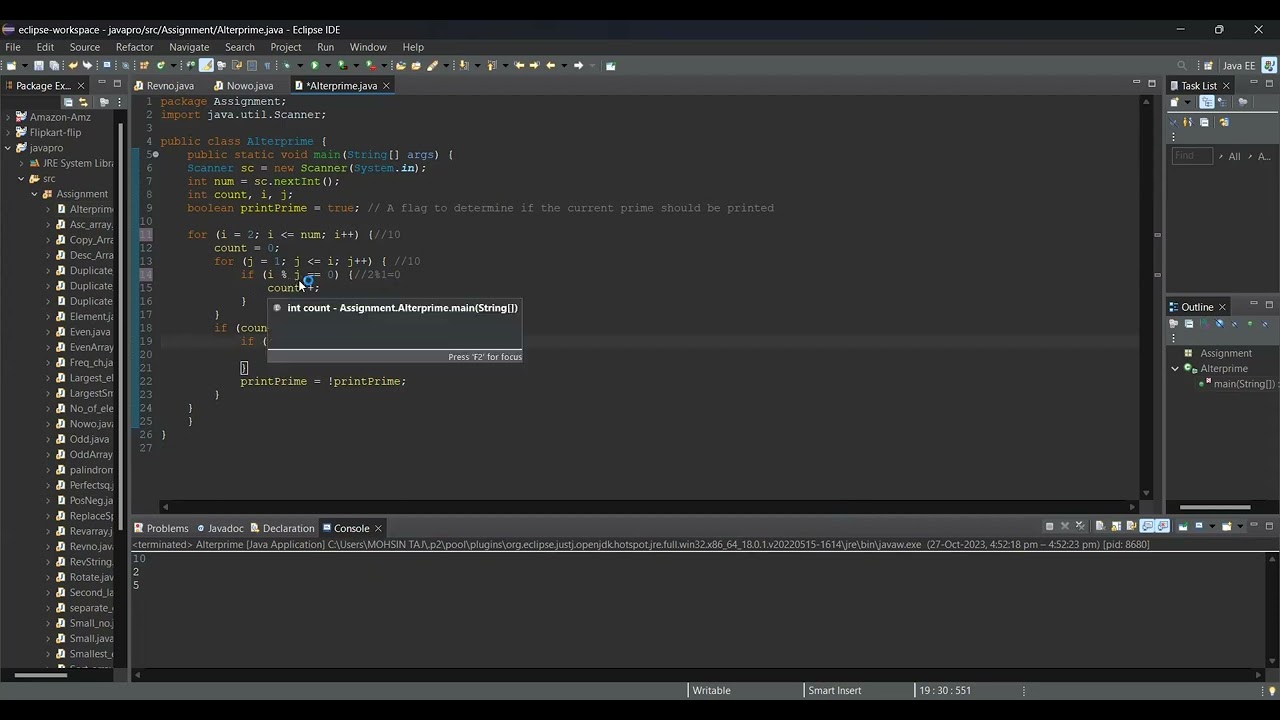Open Package Explorer view menu (three dots)
Image resolution: width=1280 pixels, height=720 pixels.
coord(119,102)
